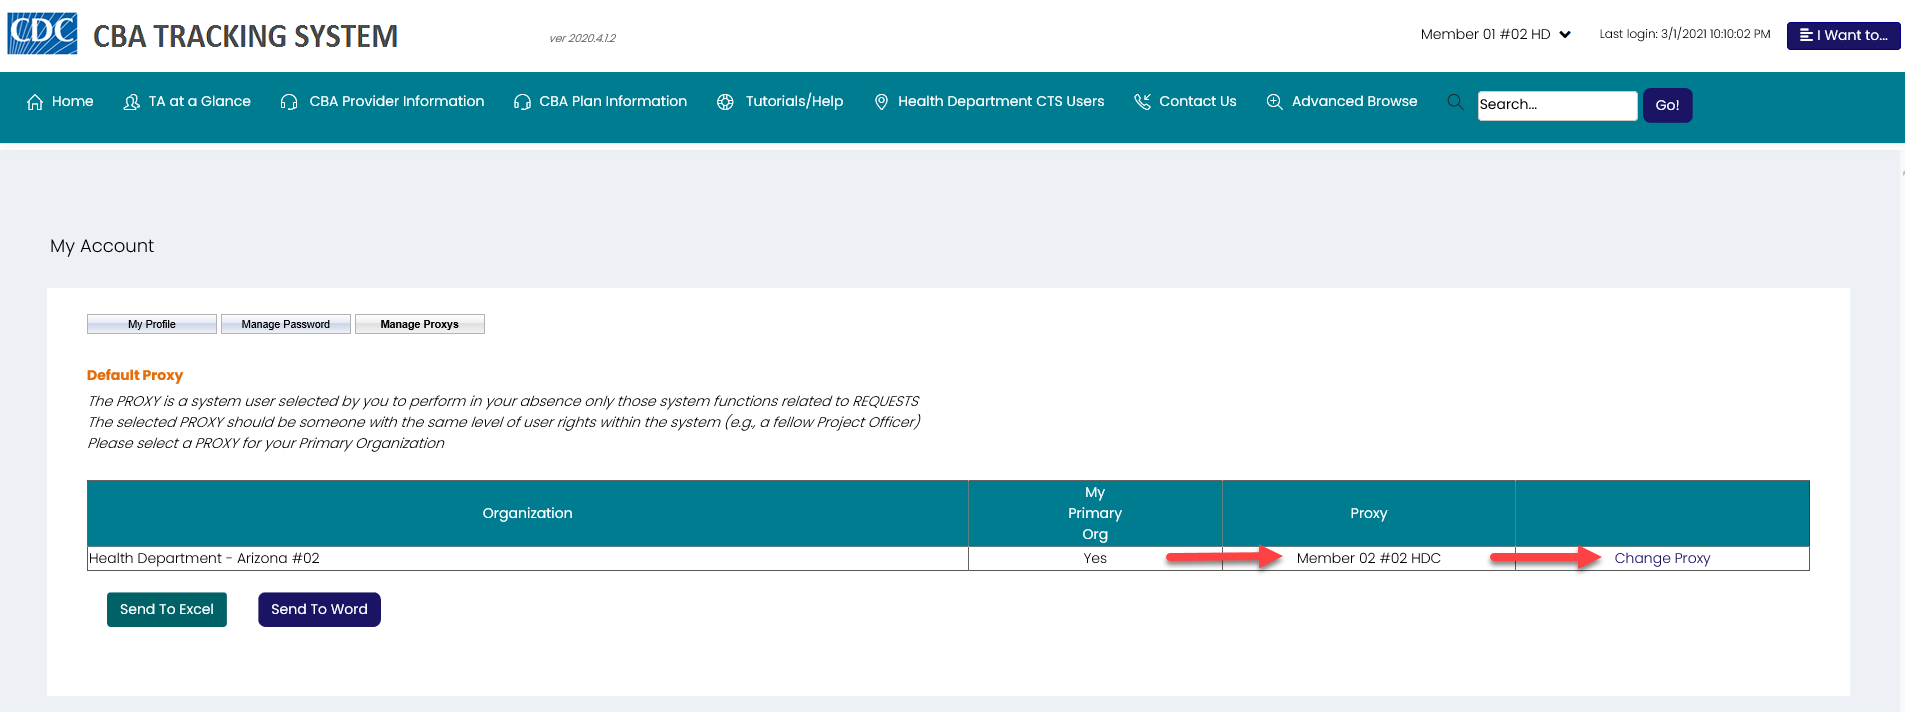Screen dimensions: 1905x712
Task: Click the Tutorials/Help lifebuoy icon
Action: pyautogui.click(x=725, y=102)
